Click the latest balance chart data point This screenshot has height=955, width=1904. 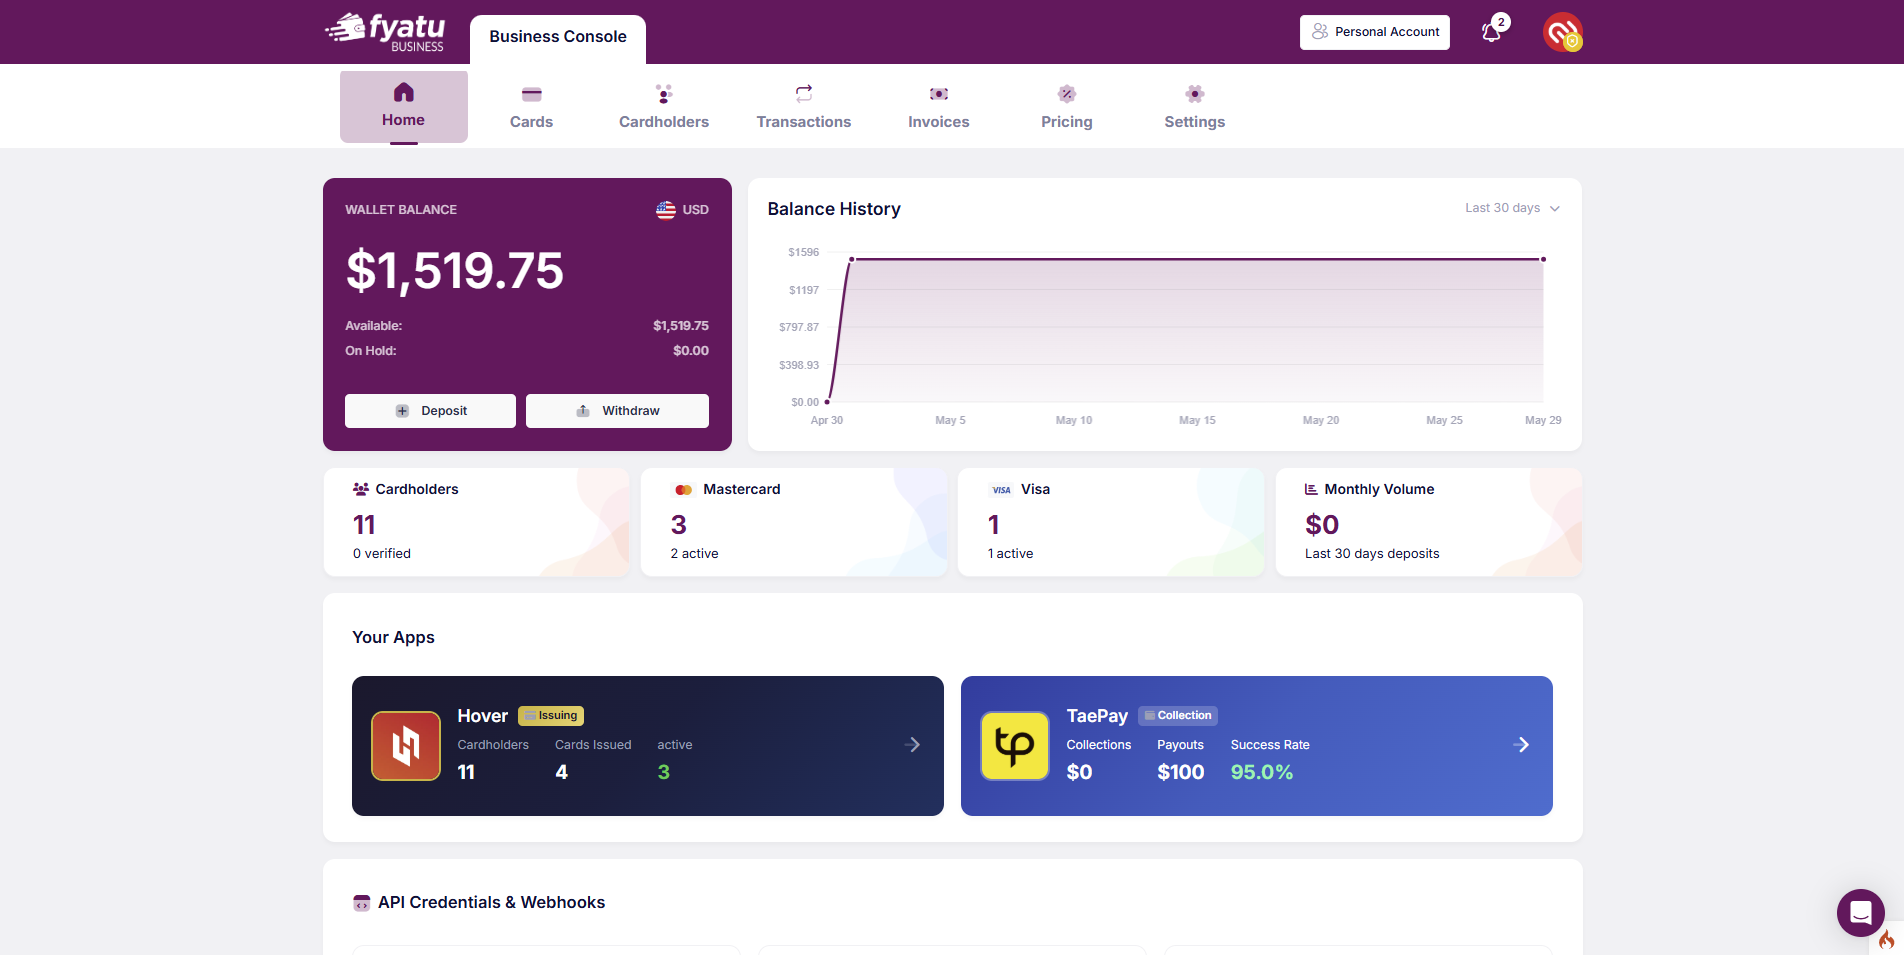[x=1543, y=259]
